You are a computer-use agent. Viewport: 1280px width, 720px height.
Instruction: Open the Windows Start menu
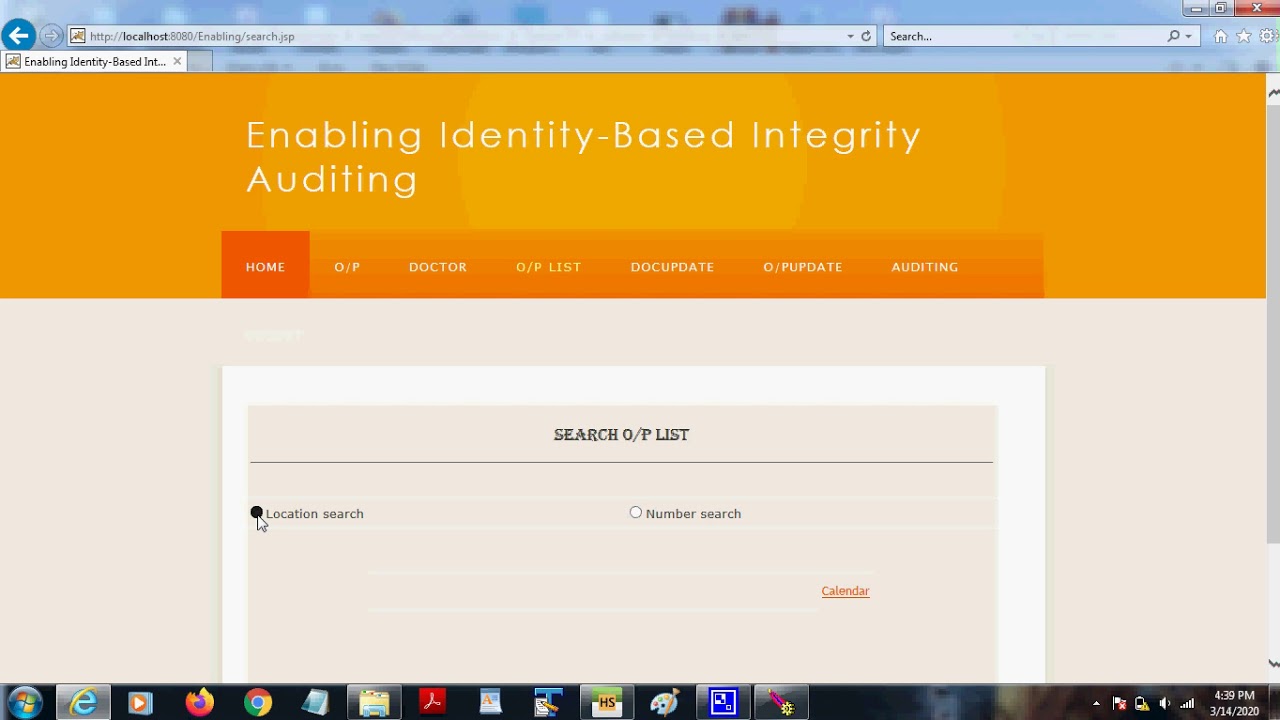point(24,703)
